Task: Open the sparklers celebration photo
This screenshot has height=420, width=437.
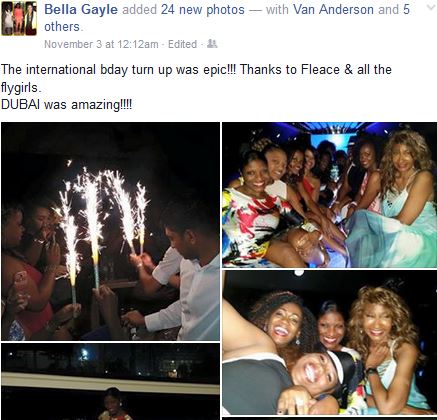Action: click(x=110, y=231)
